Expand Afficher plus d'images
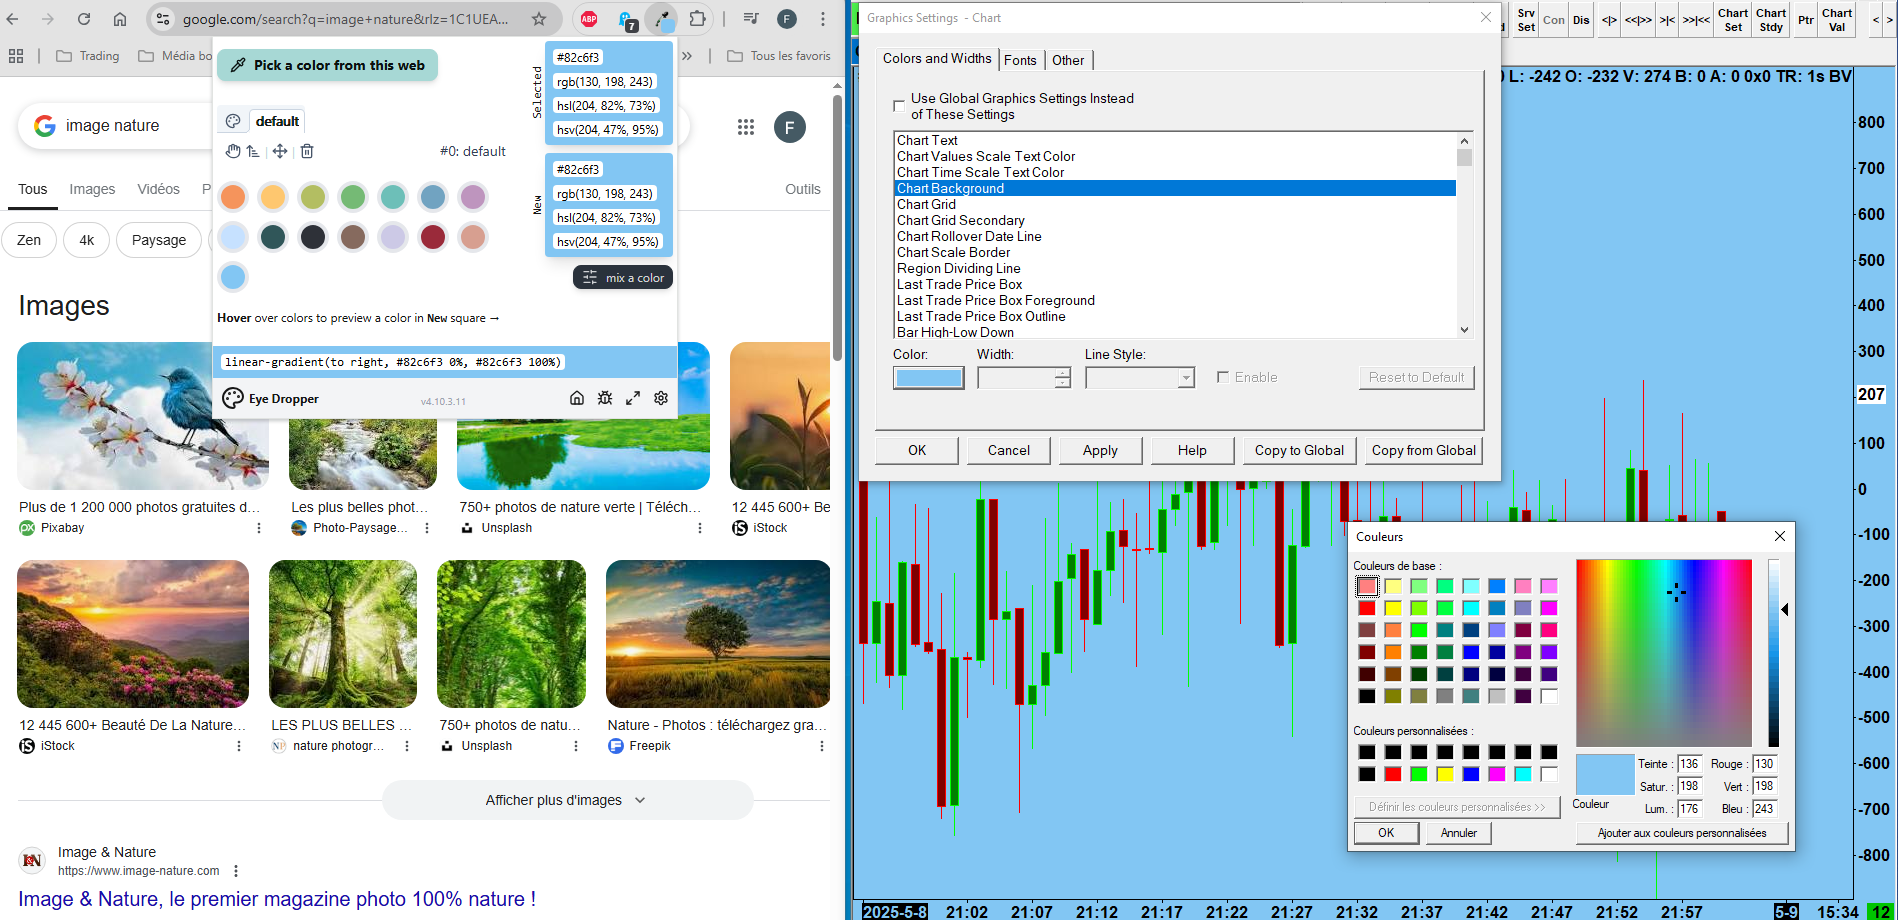Viewport: 1898px width, 920px height. click(567, 800)
